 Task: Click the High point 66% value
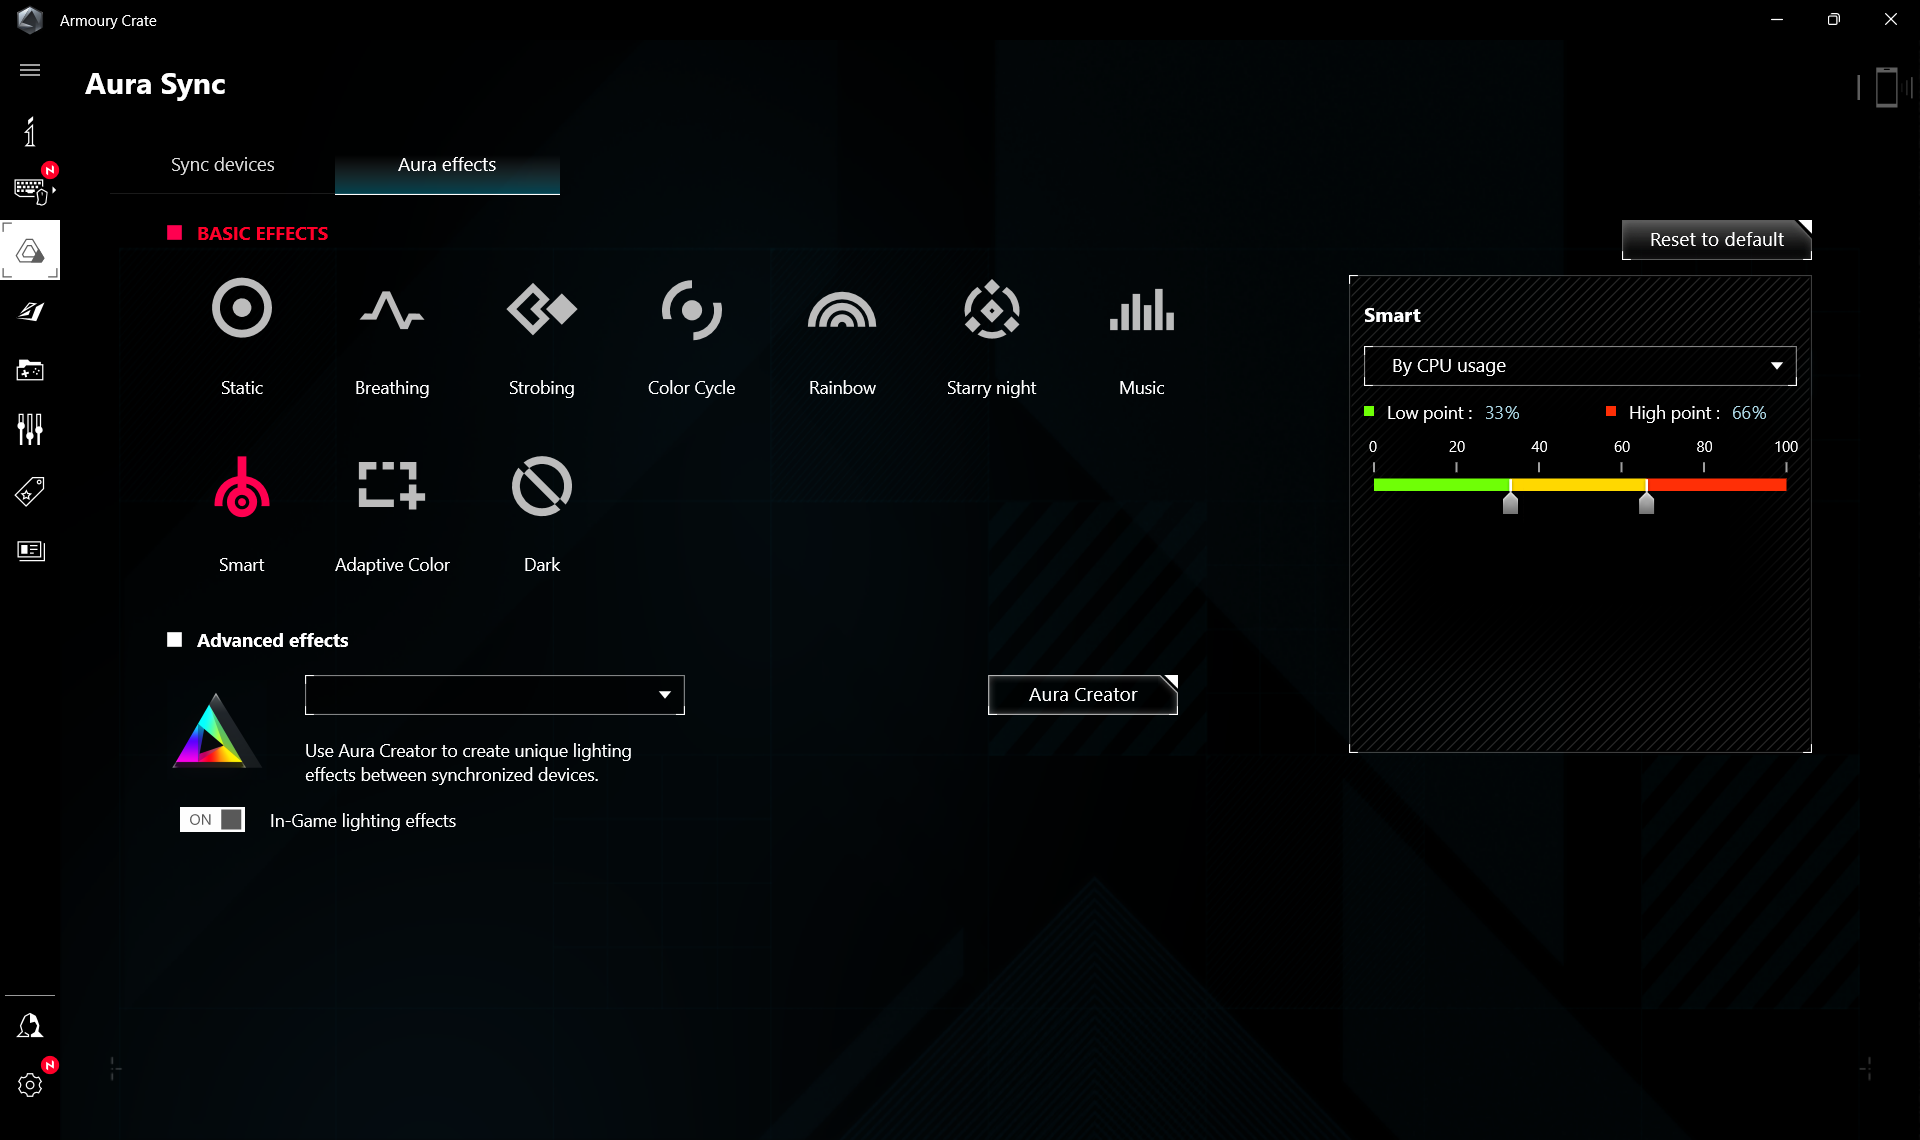coord(1749,413)
